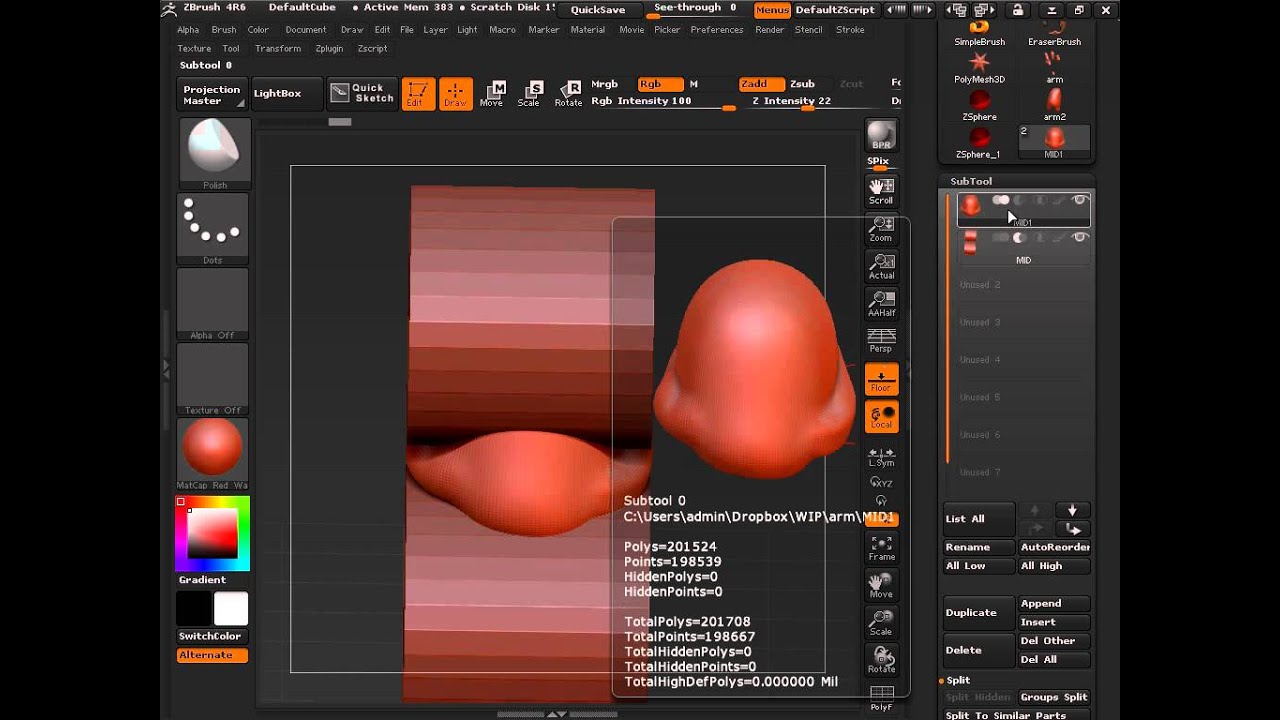Click the Move view icon in right shelf
The height and width of the screenshot is (720, 1280).
[x=881, y=585]
